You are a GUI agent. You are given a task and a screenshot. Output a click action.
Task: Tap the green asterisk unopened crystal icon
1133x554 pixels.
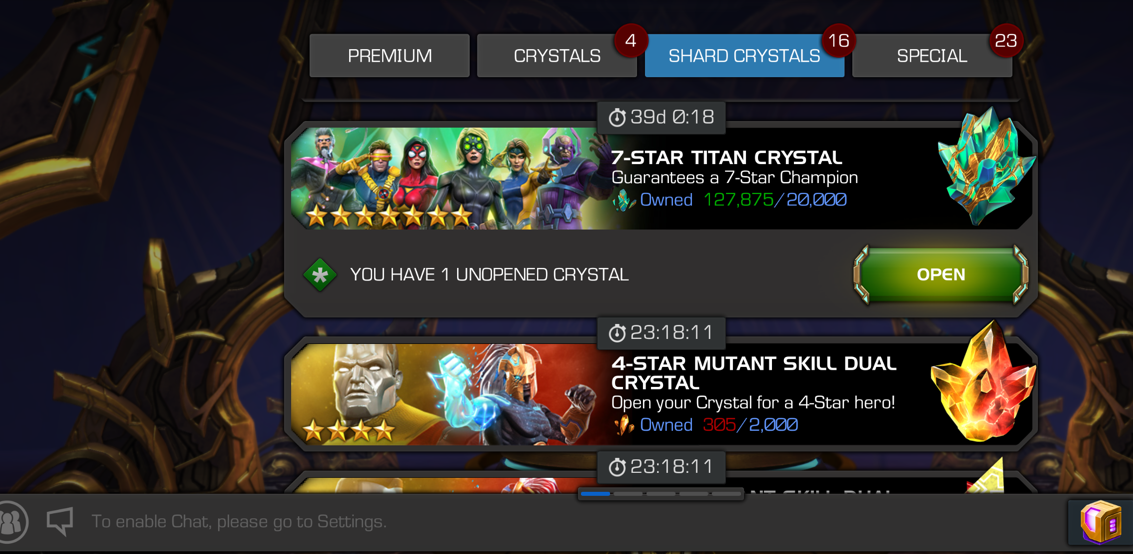coord(319,275)
